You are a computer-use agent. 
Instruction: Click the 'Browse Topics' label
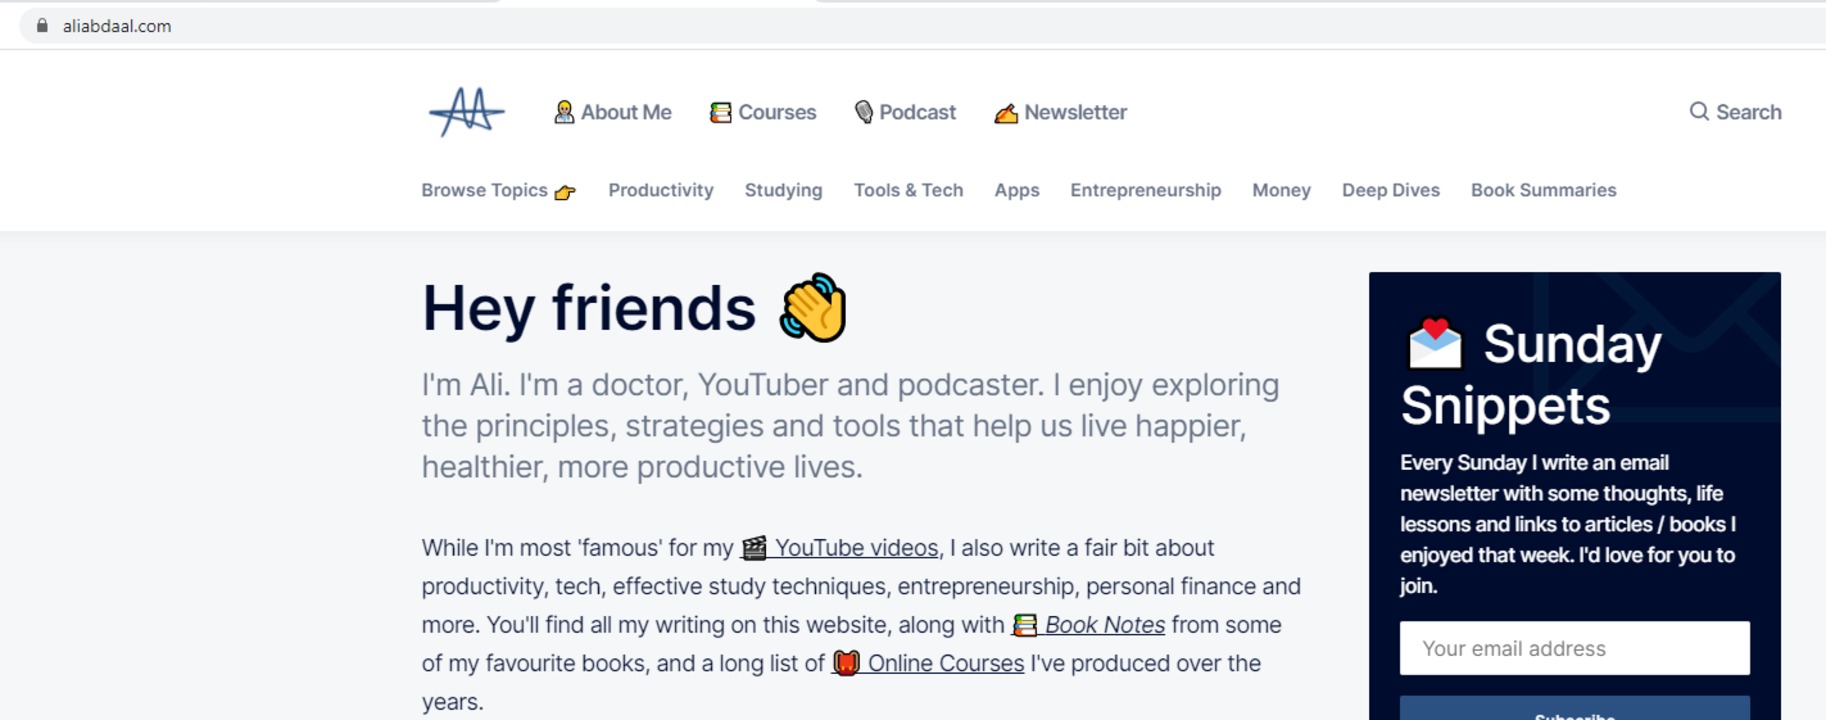[484, 190]
